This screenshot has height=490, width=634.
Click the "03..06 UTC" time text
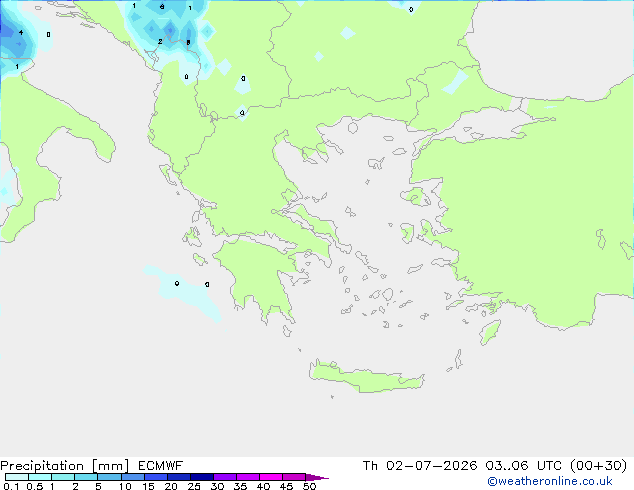524,466
